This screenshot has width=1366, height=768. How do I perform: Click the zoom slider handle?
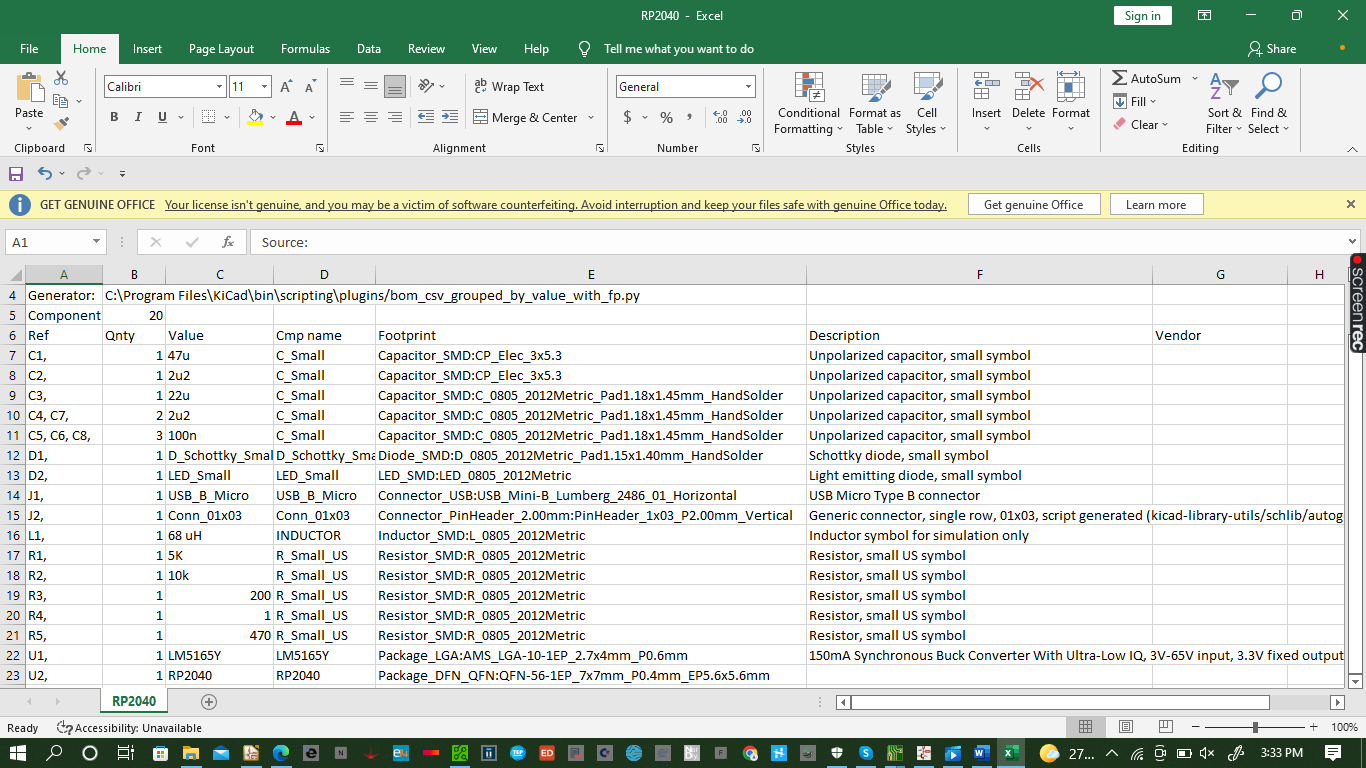[1255, 727]
